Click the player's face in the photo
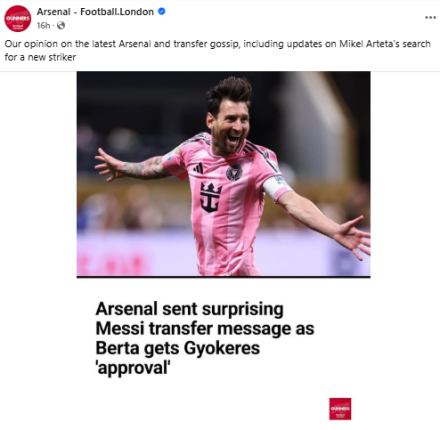The image size is (440, 430). click(x=230, y=125)
